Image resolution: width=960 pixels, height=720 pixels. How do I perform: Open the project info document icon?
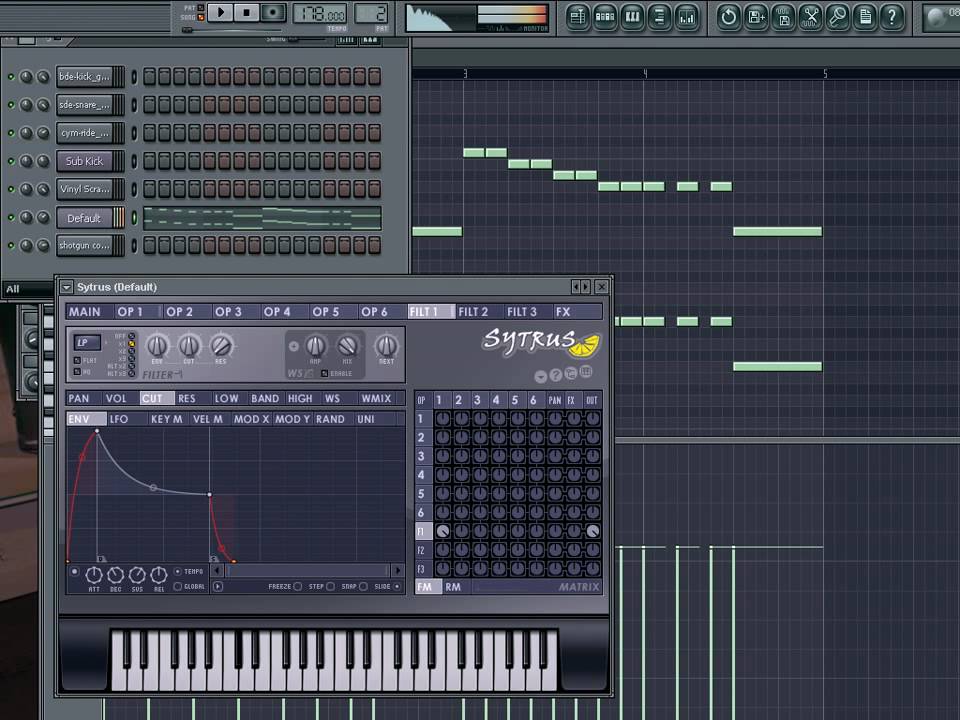click(x=865, y=17)
